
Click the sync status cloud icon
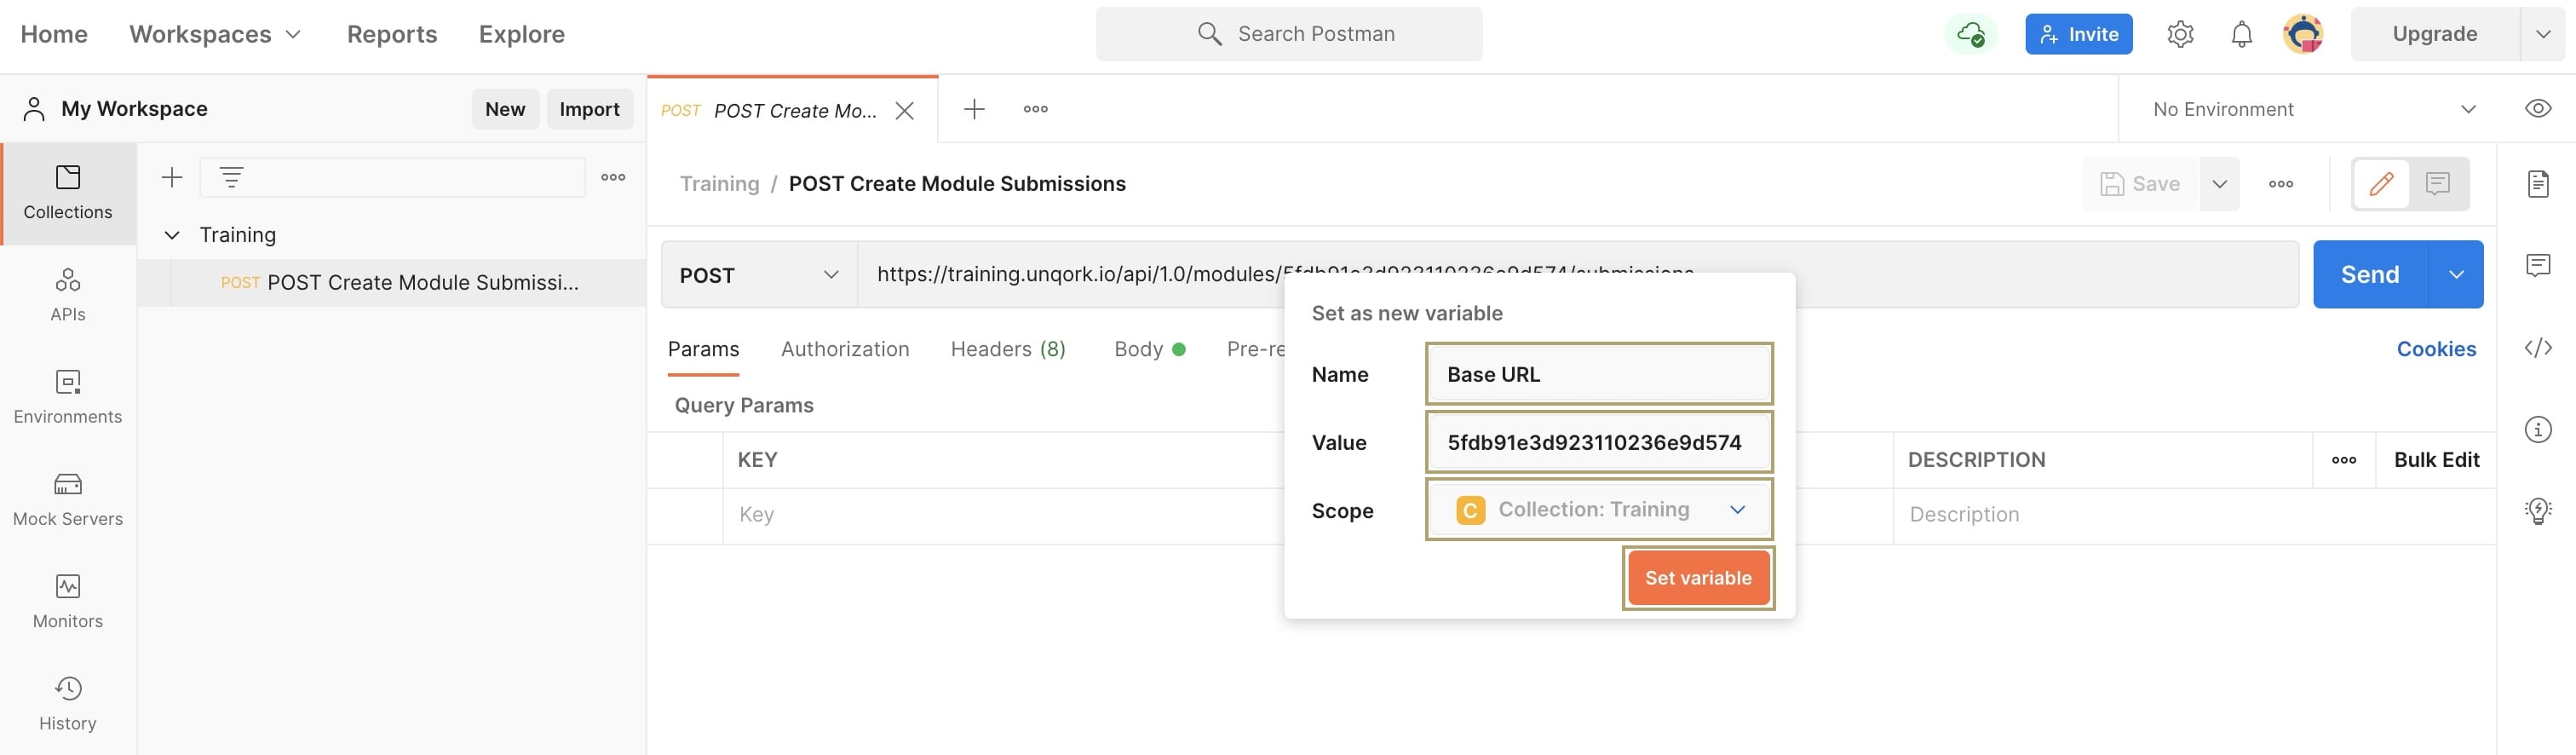[1970, 34]
